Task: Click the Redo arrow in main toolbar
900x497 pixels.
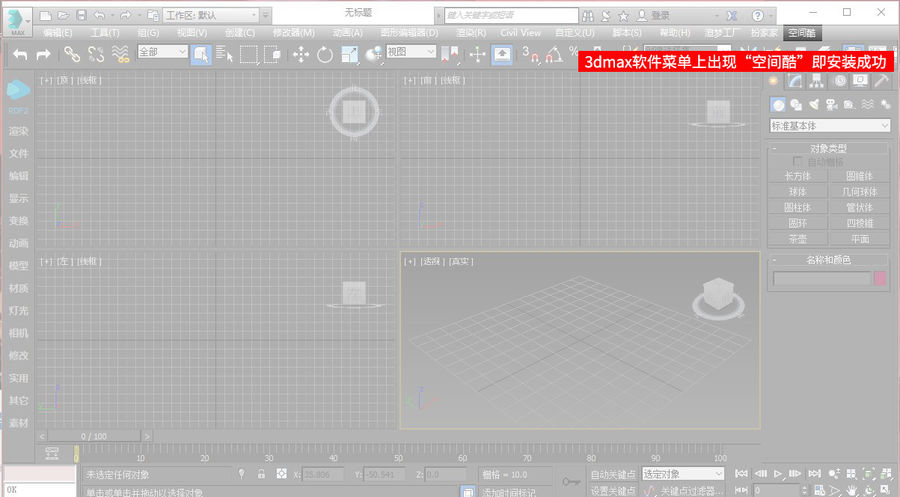Action: click(x=44, y=55)
